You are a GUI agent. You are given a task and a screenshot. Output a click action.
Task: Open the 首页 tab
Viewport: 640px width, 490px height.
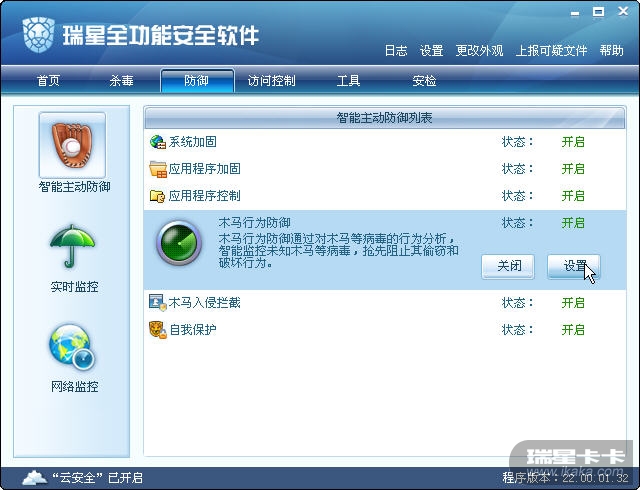[48, 80]
